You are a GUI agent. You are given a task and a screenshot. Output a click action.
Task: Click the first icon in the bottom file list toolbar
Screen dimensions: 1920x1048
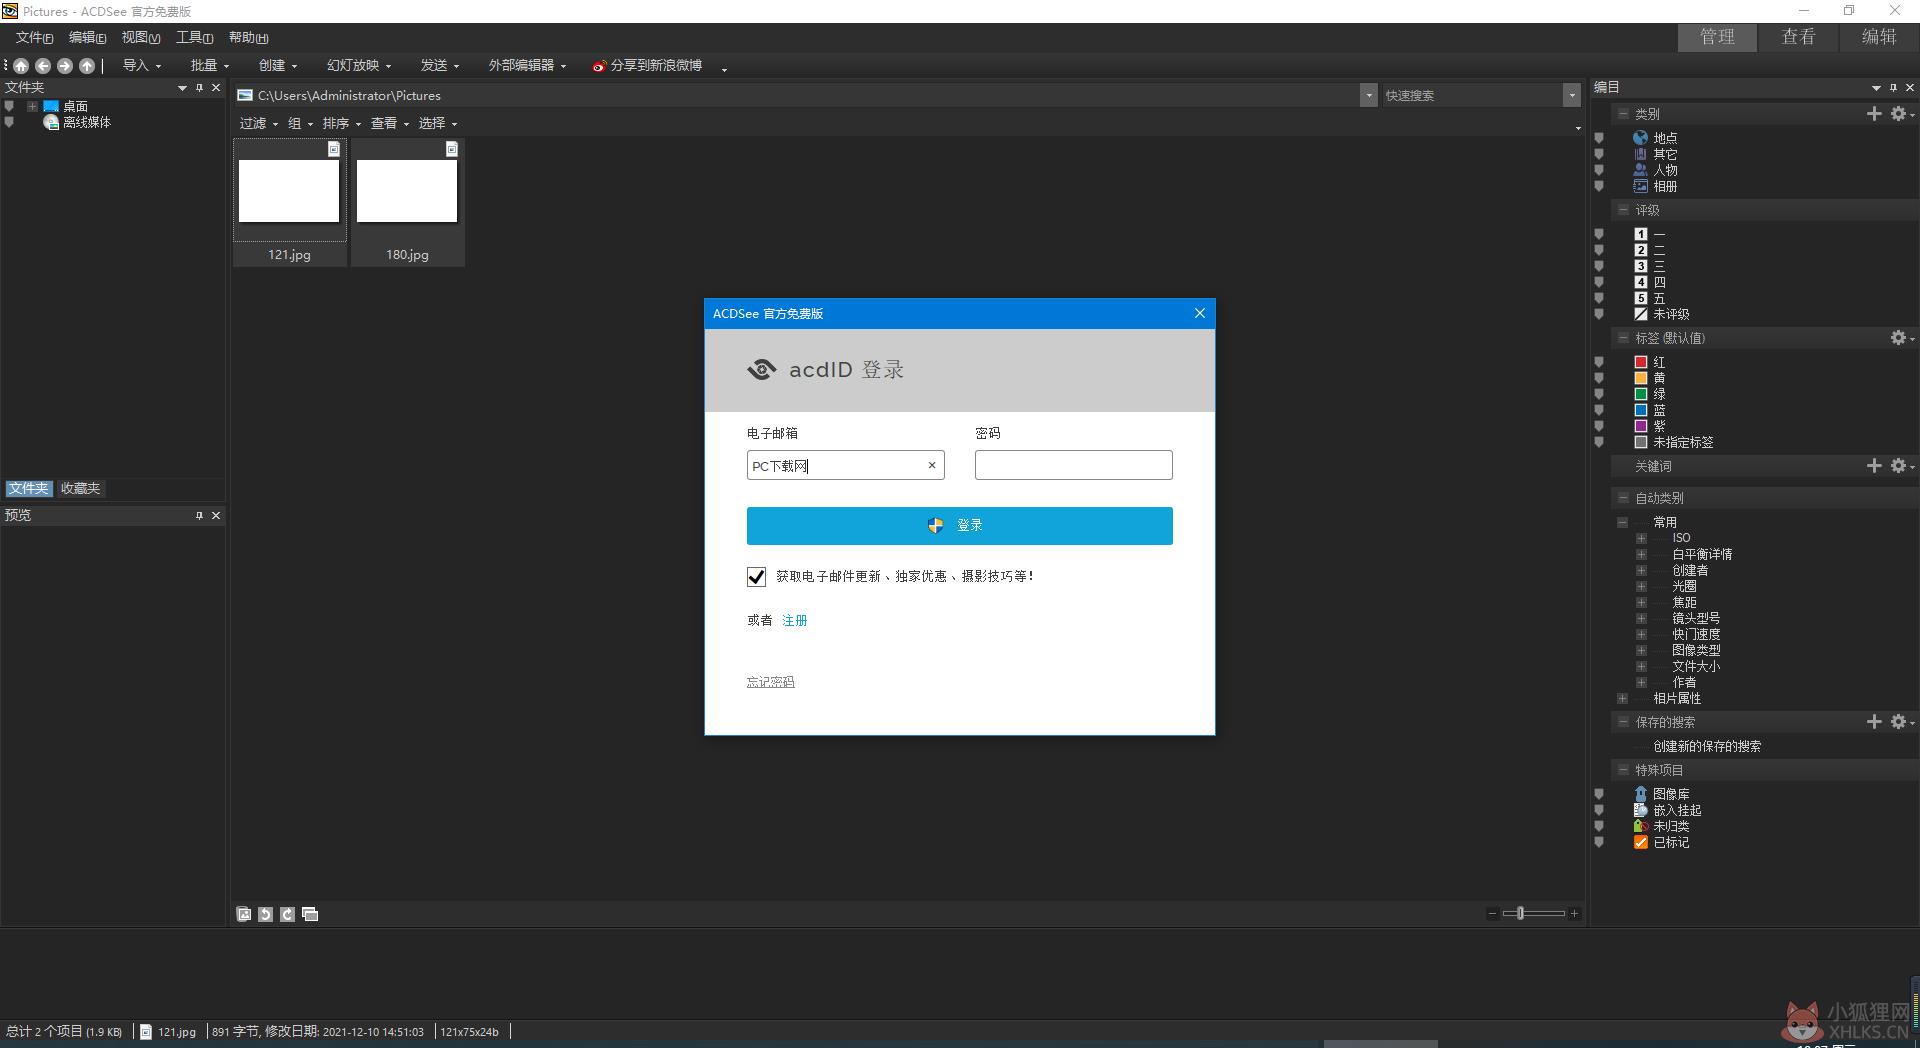(x=243, y=914)
